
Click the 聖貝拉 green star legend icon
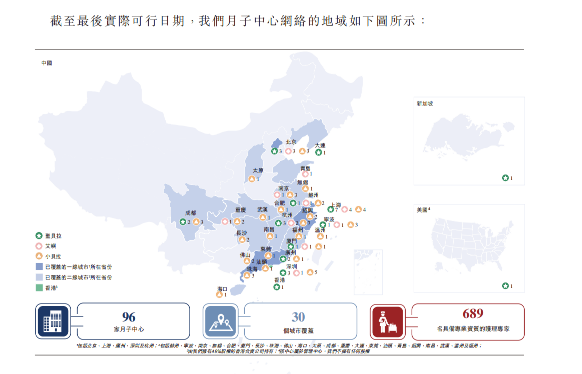(39, 236)
